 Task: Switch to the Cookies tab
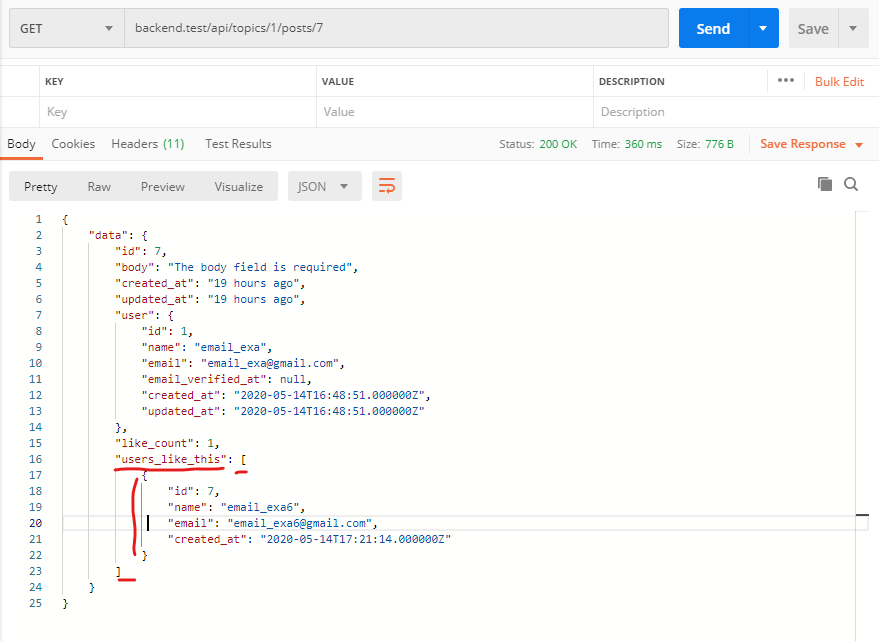tap(73, 144)
